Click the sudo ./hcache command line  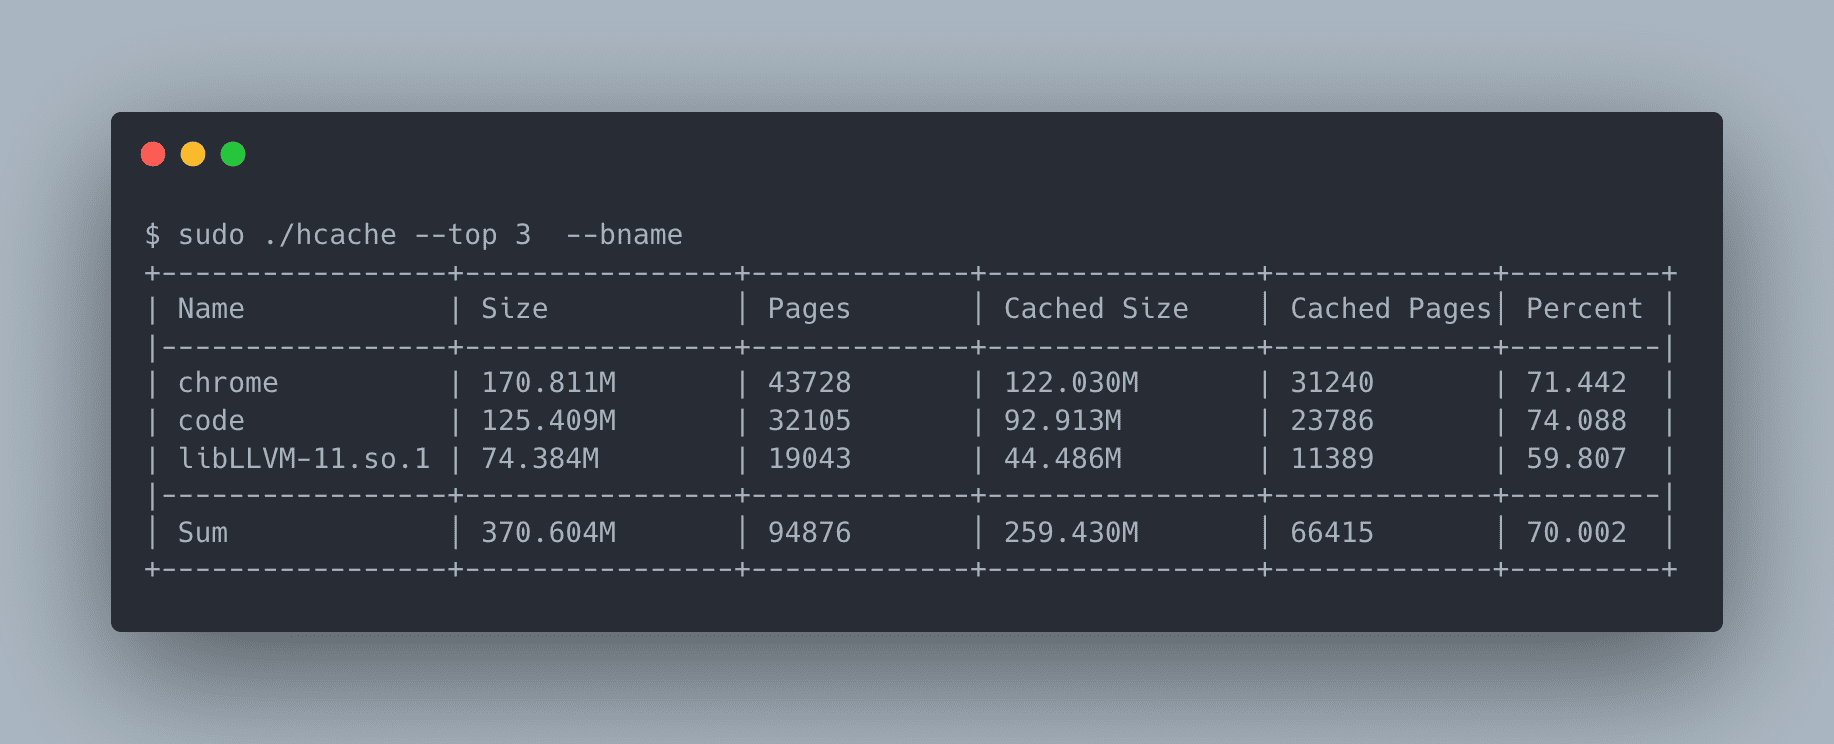pos(414,235)
